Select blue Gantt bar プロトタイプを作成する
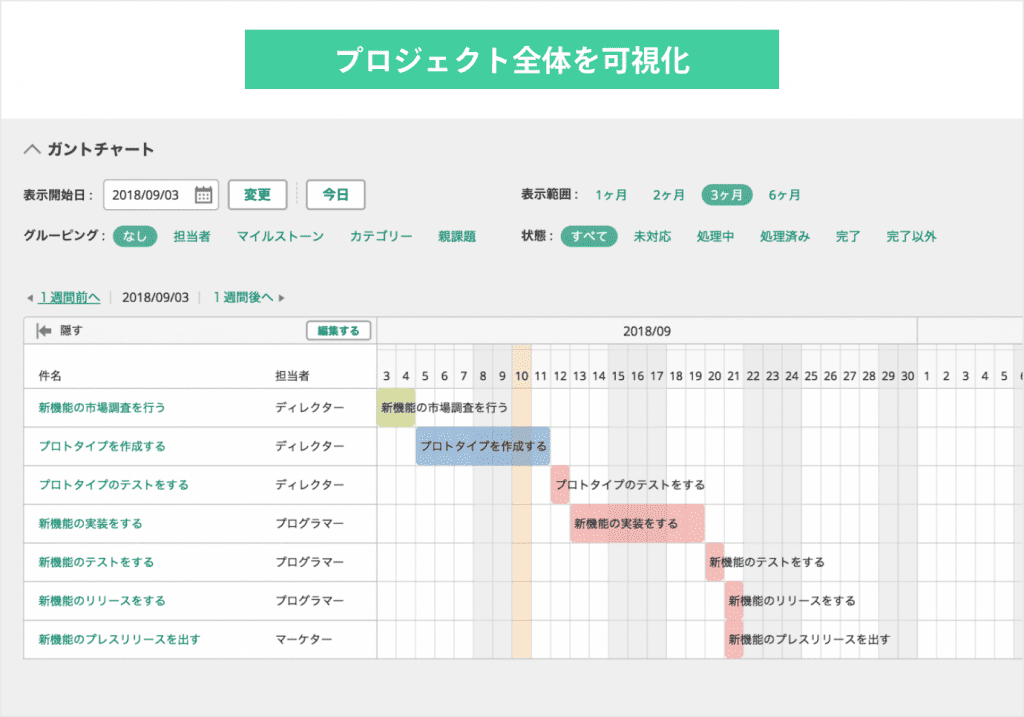The height and width of the screenshot is (717, 1024). [x=483, y=446]
